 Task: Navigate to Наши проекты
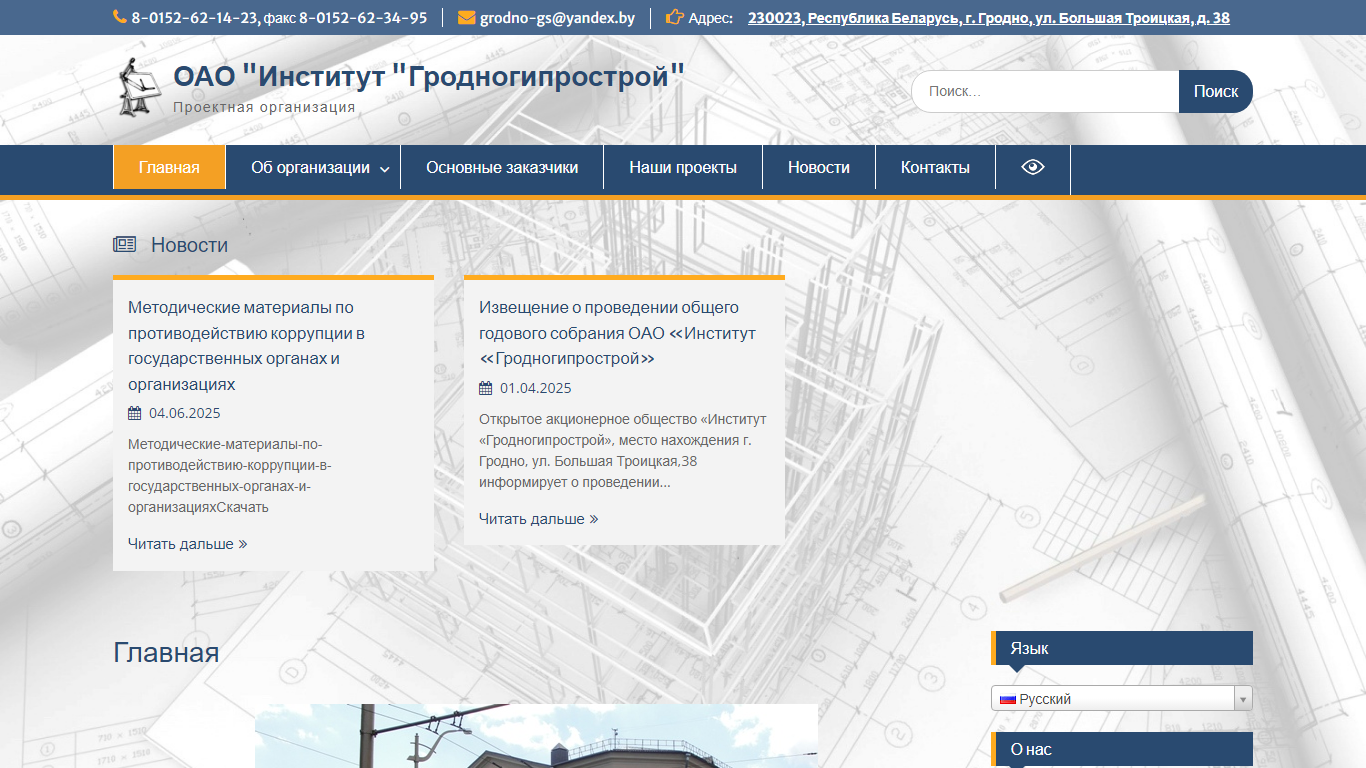[683, 167]
